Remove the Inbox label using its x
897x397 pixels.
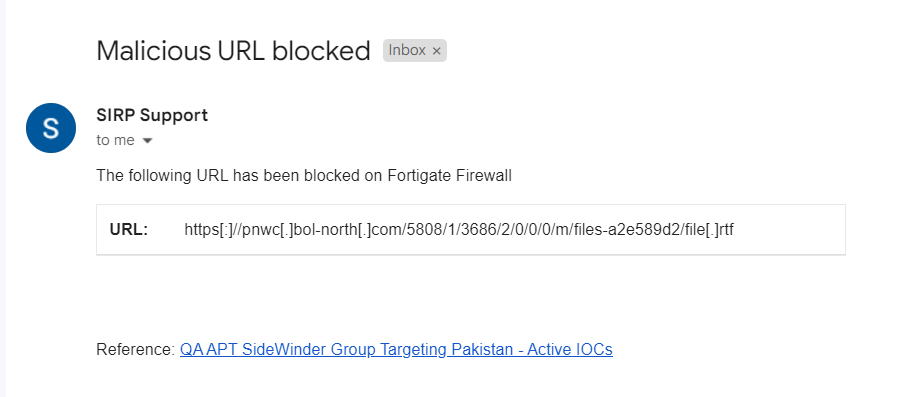pyautogui.click(x=436, y=51)
